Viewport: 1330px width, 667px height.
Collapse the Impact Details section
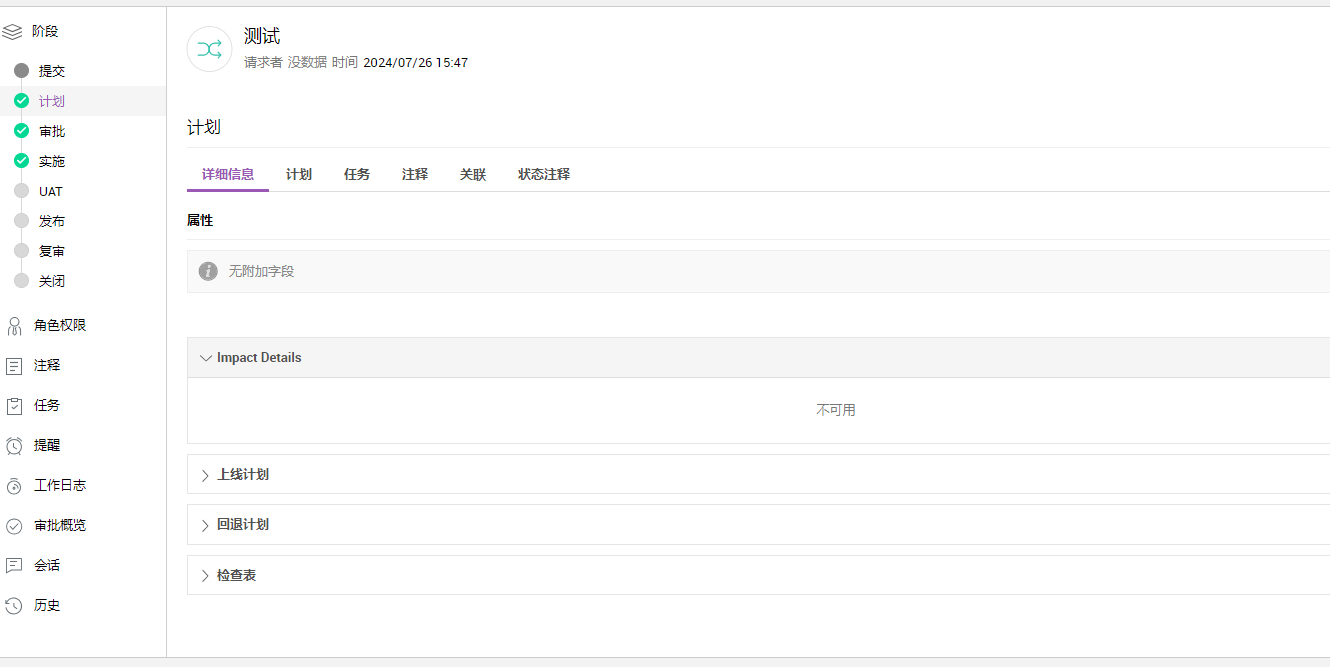(x=207, y=358)
